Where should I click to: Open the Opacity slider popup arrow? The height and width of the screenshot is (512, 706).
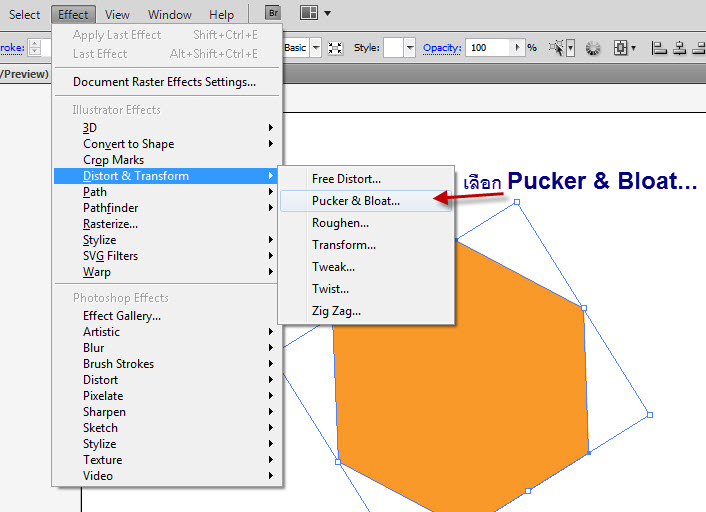pyautogui.click(x=517, y=47)
